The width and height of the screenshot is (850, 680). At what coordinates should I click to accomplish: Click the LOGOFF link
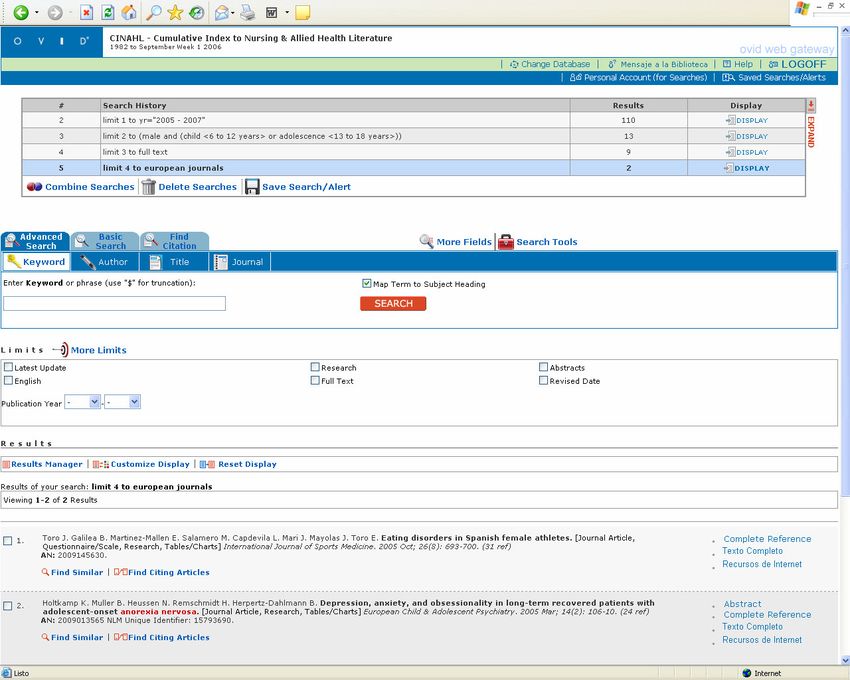point(803,64)
